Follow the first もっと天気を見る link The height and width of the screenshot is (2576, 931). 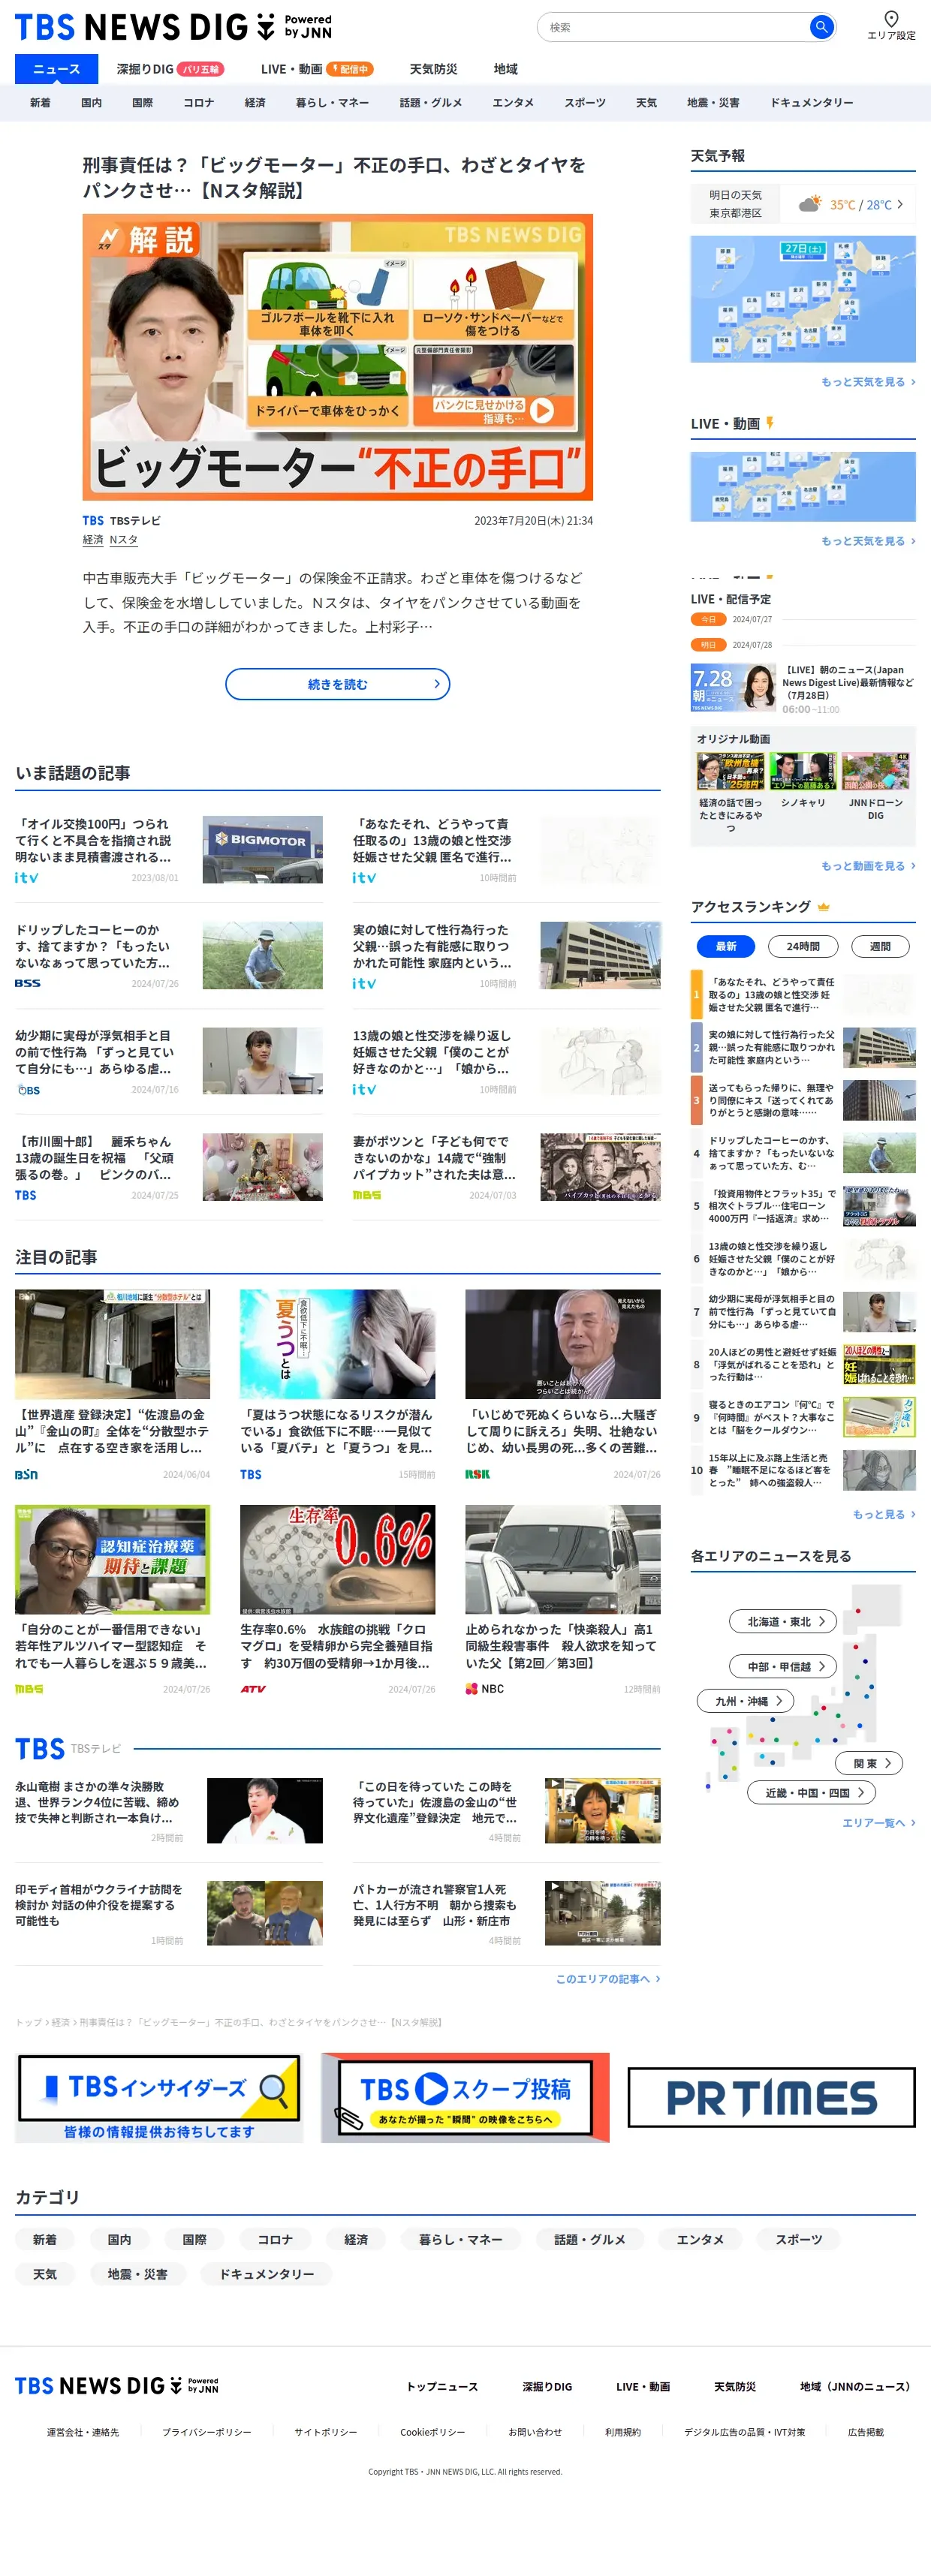pos(868,382)
